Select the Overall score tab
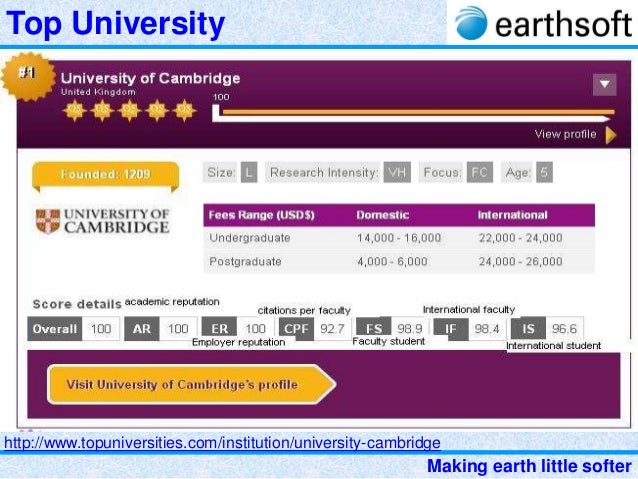Viewport: 638px width, 479px height. coord(55,329)
